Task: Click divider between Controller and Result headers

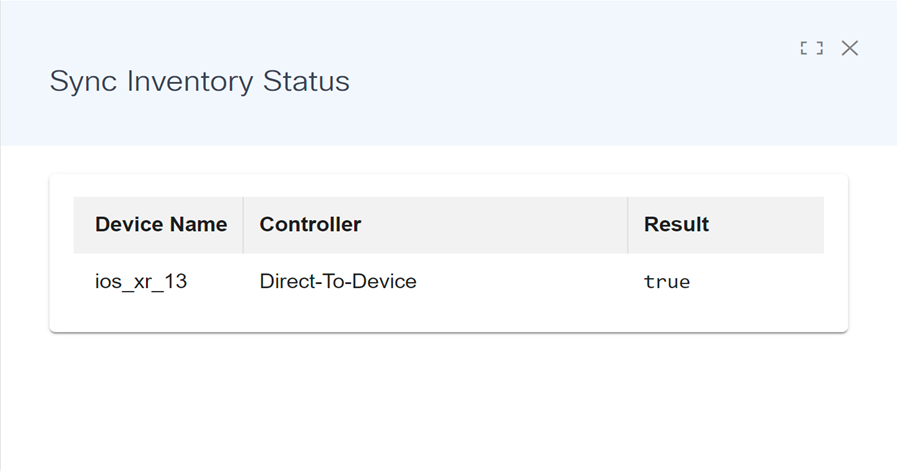Action: pos(628,225)
